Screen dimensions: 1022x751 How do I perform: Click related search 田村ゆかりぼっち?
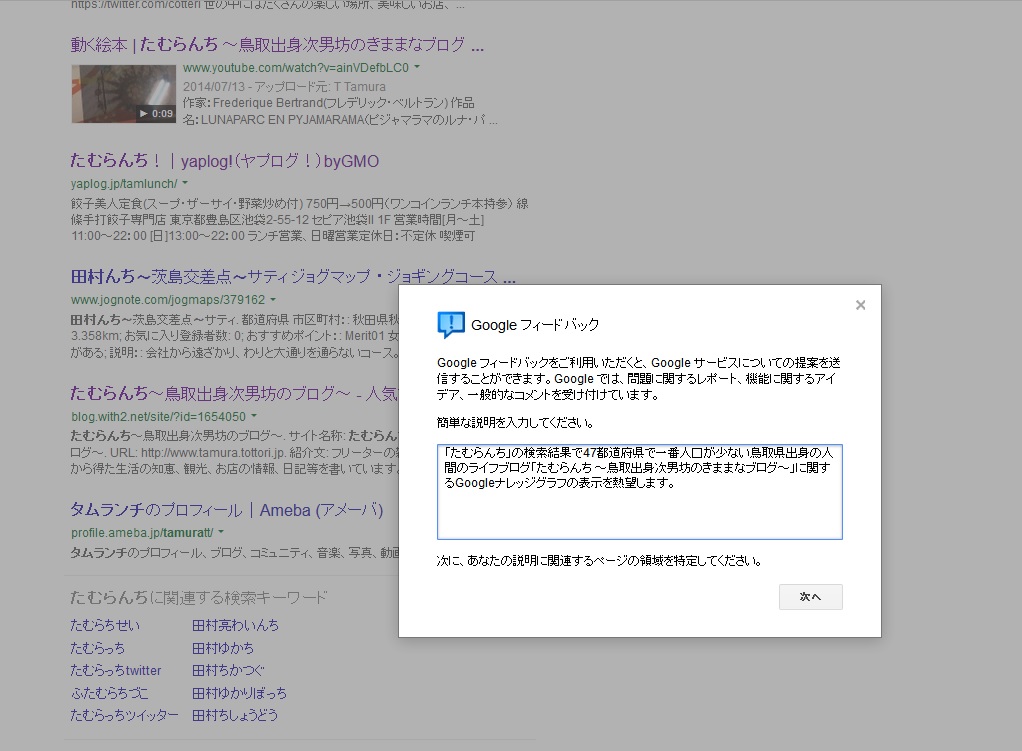coord(239,693)
